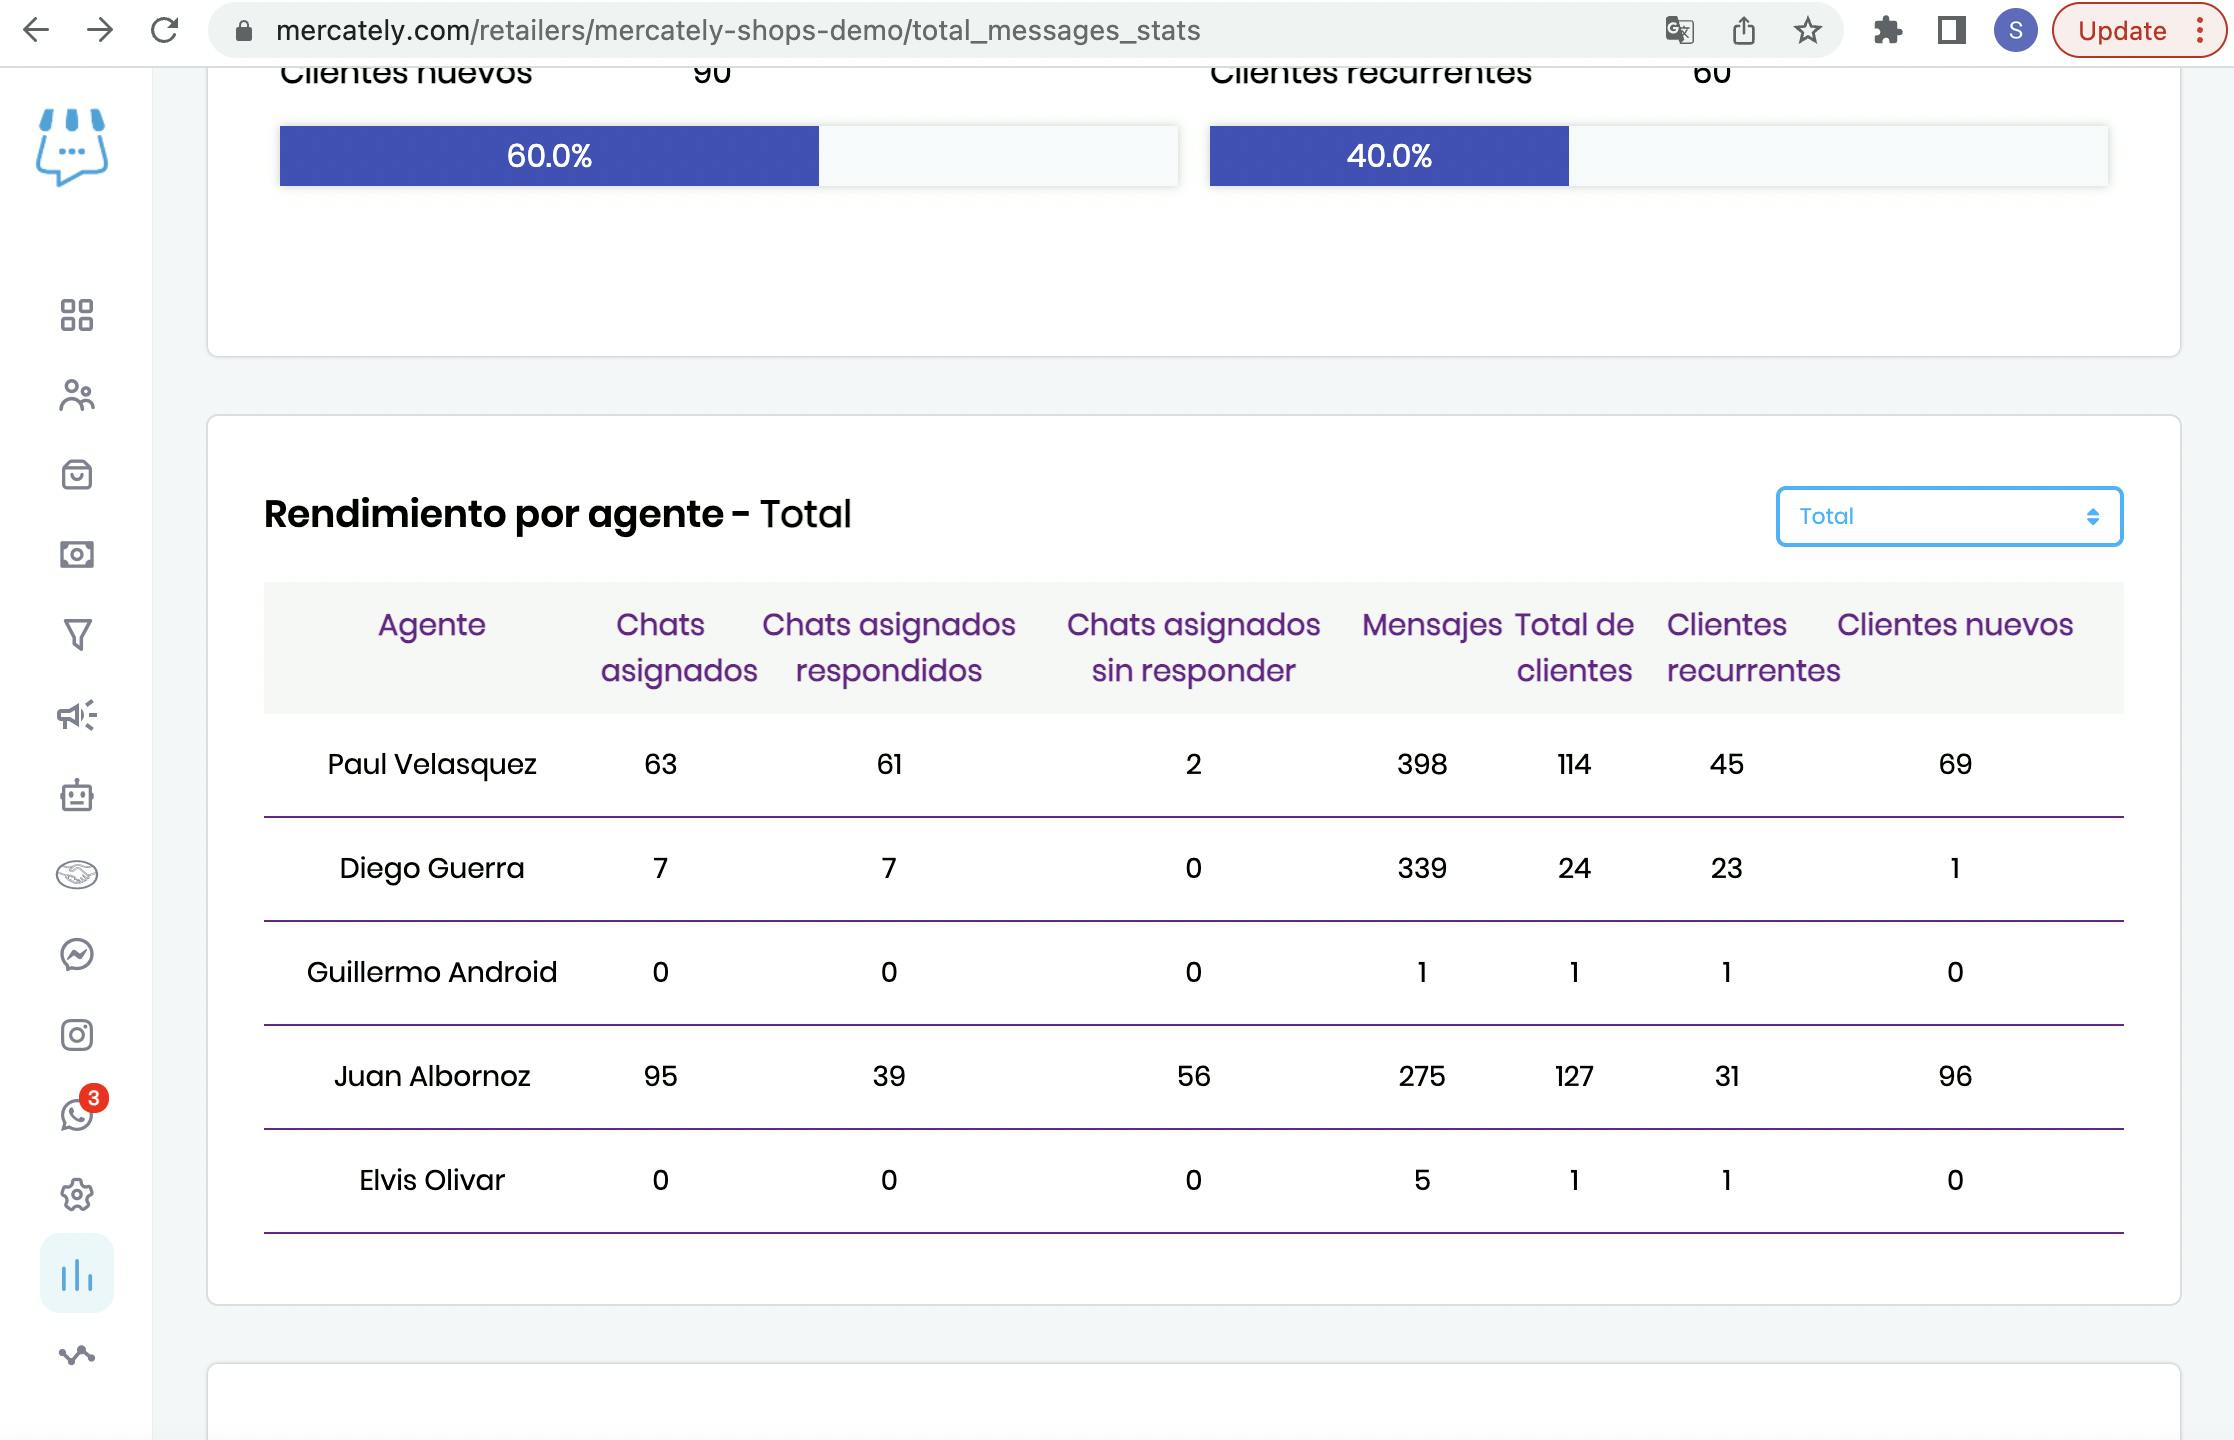Reload the page with the refresh icon

pyautogui.click(x=164, y=30)
